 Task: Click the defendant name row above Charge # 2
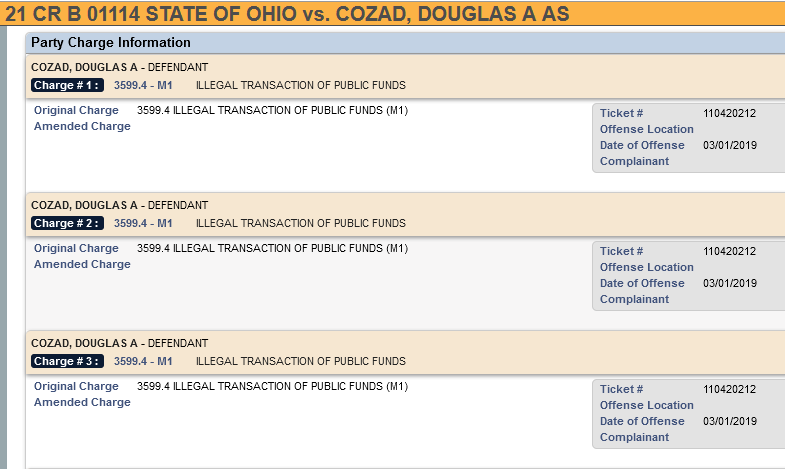[119, 205]
